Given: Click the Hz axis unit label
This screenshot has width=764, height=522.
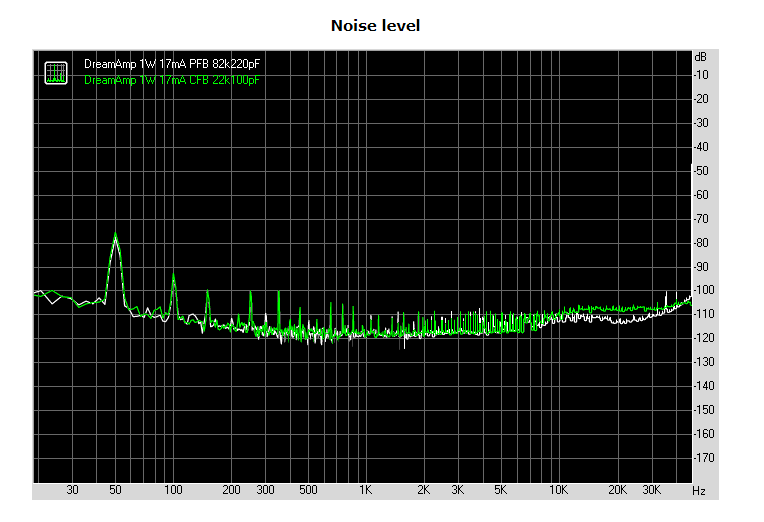Looking at the screenshot, I should (699, 491).
